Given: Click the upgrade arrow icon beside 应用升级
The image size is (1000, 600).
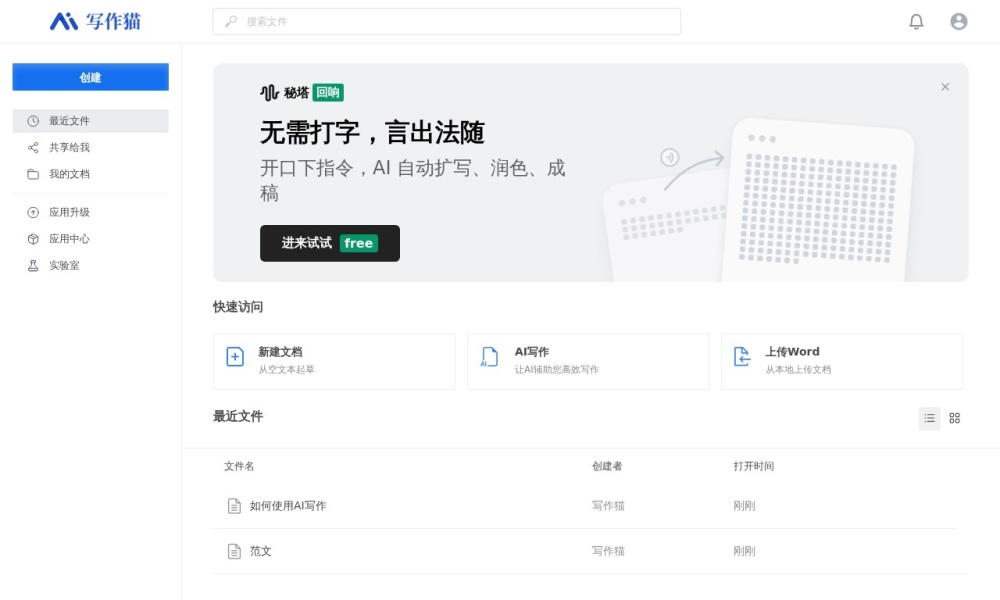Looking at the screenshot, I should click(x=33, y=212).
